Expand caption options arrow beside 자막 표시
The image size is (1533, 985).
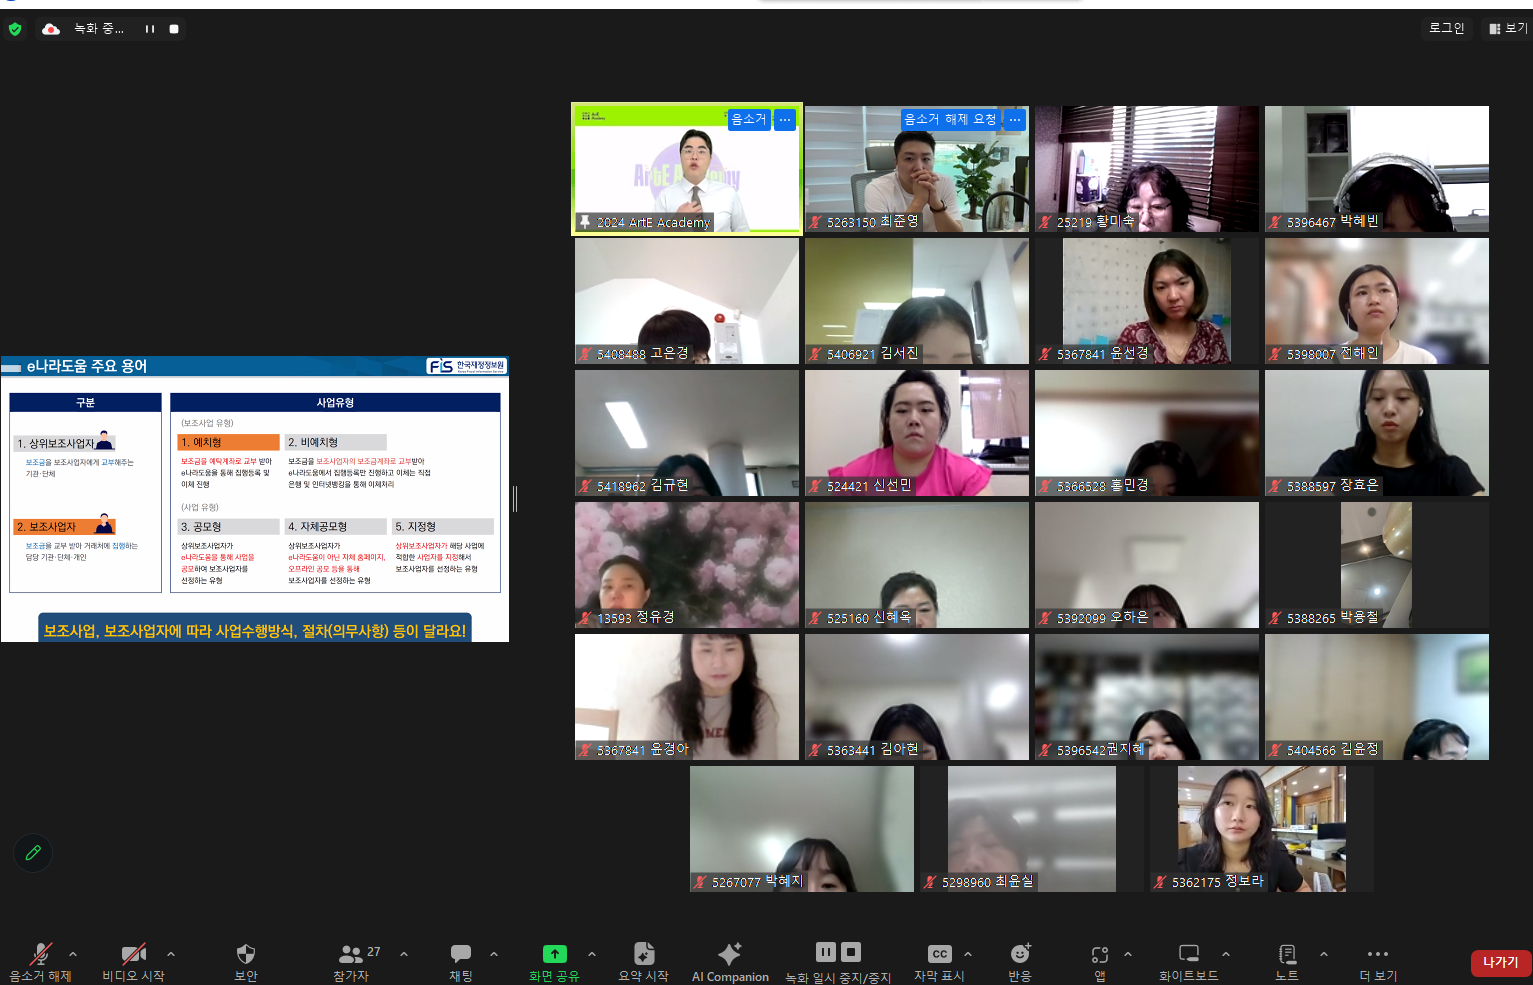[x=968, y=954]
